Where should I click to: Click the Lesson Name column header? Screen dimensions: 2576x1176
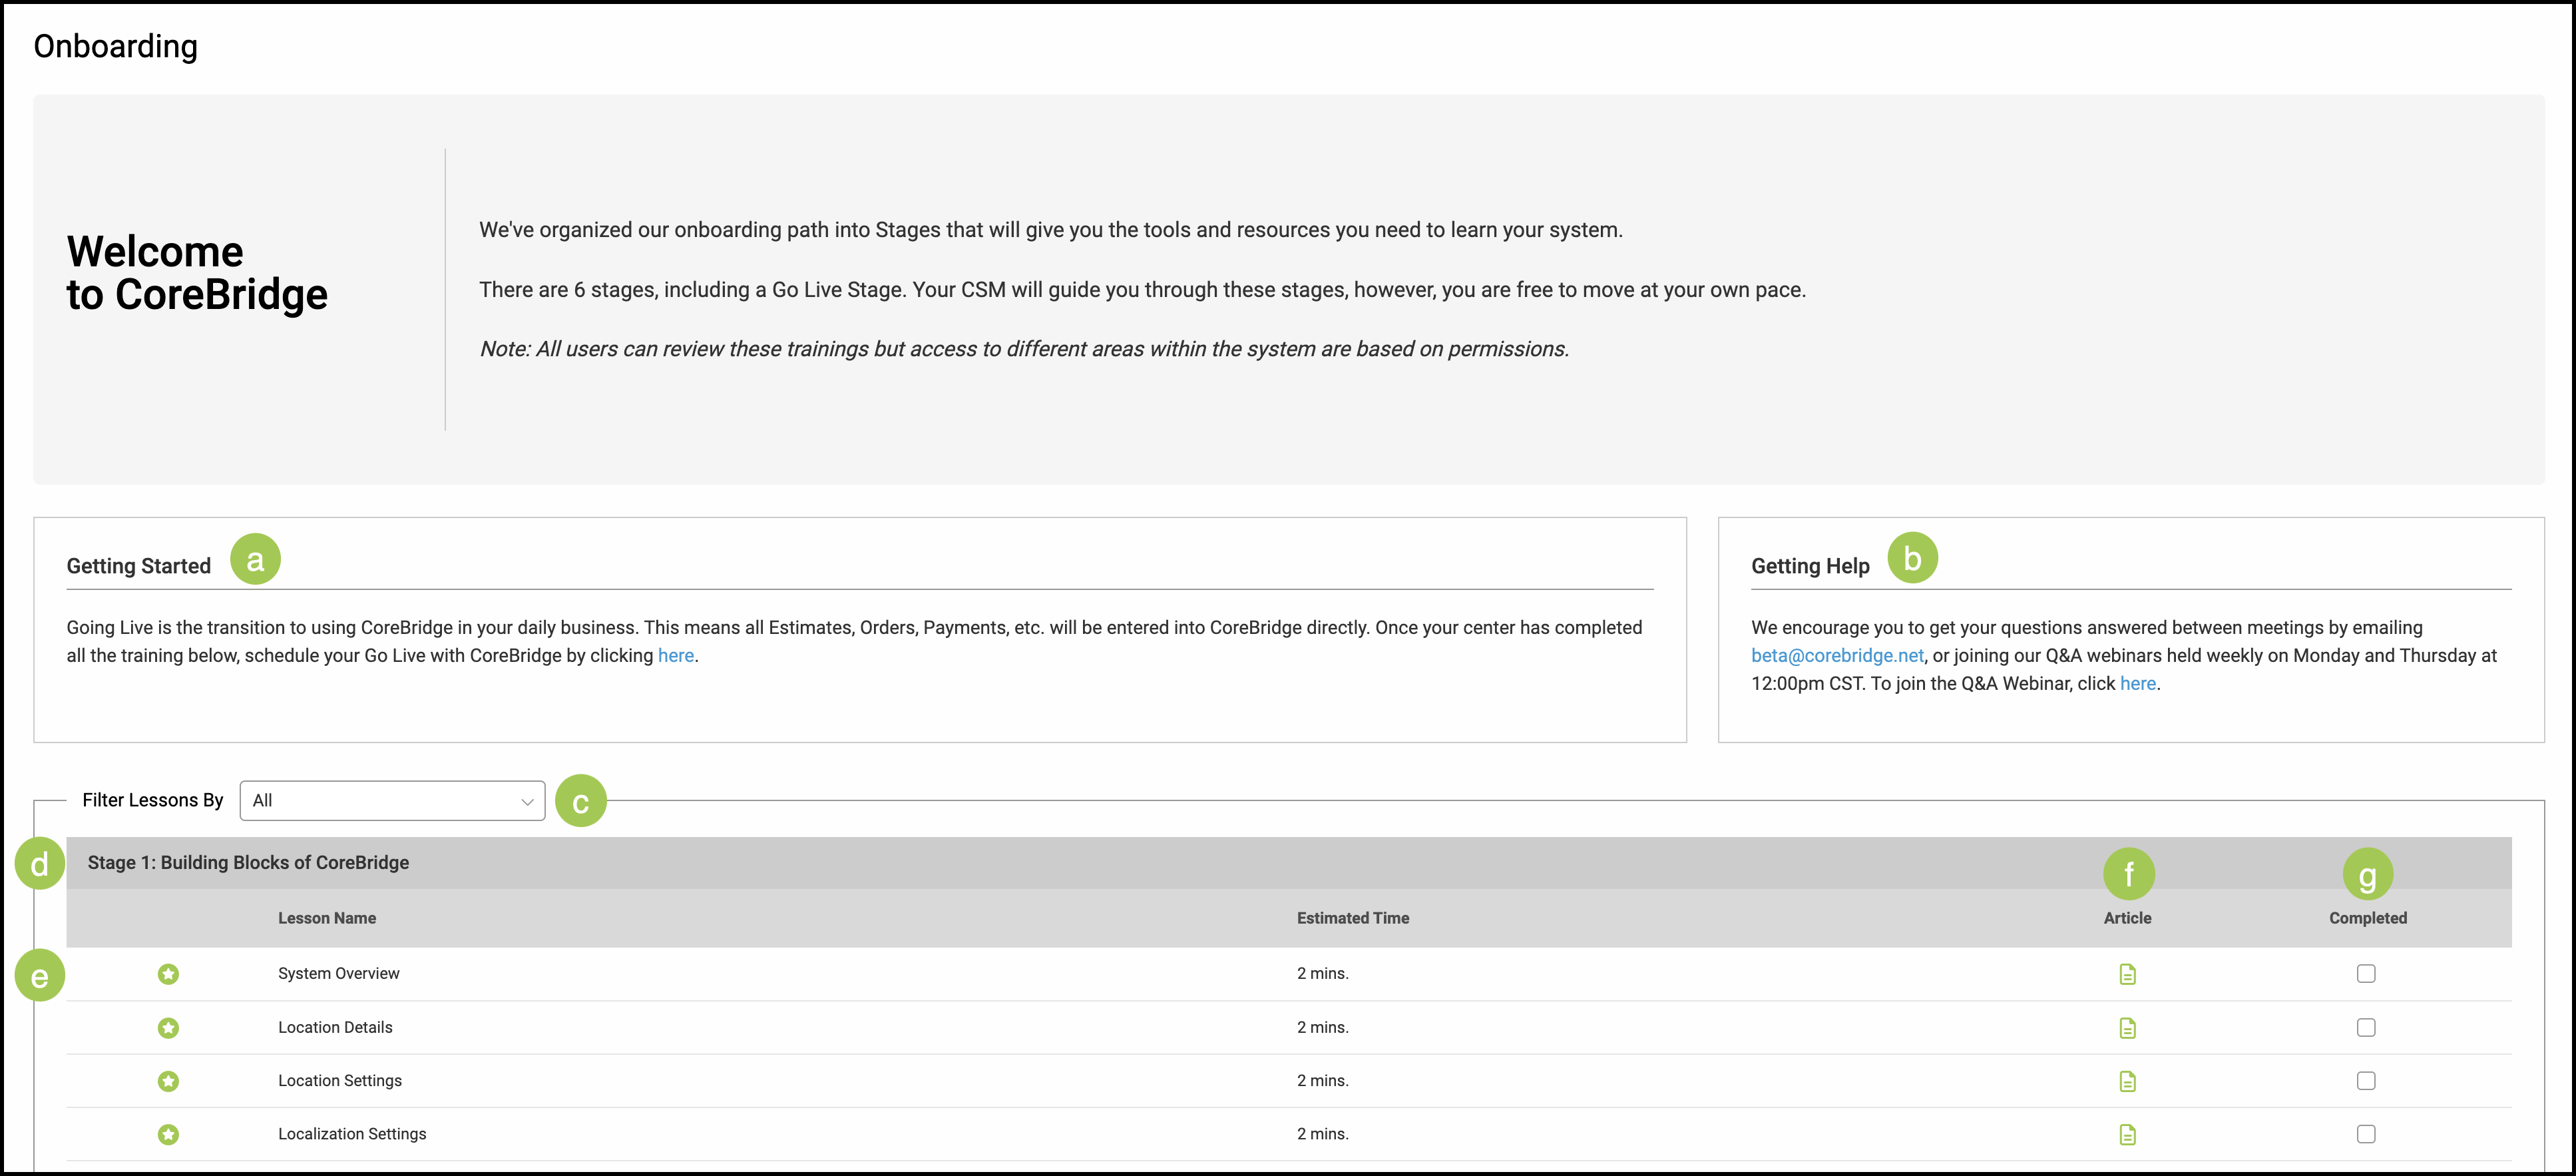327,918
